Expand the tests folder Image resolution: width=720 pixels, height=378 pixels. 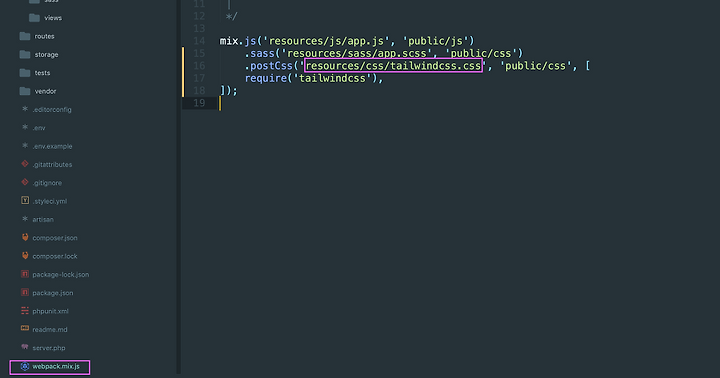click(x=42, y=73)
